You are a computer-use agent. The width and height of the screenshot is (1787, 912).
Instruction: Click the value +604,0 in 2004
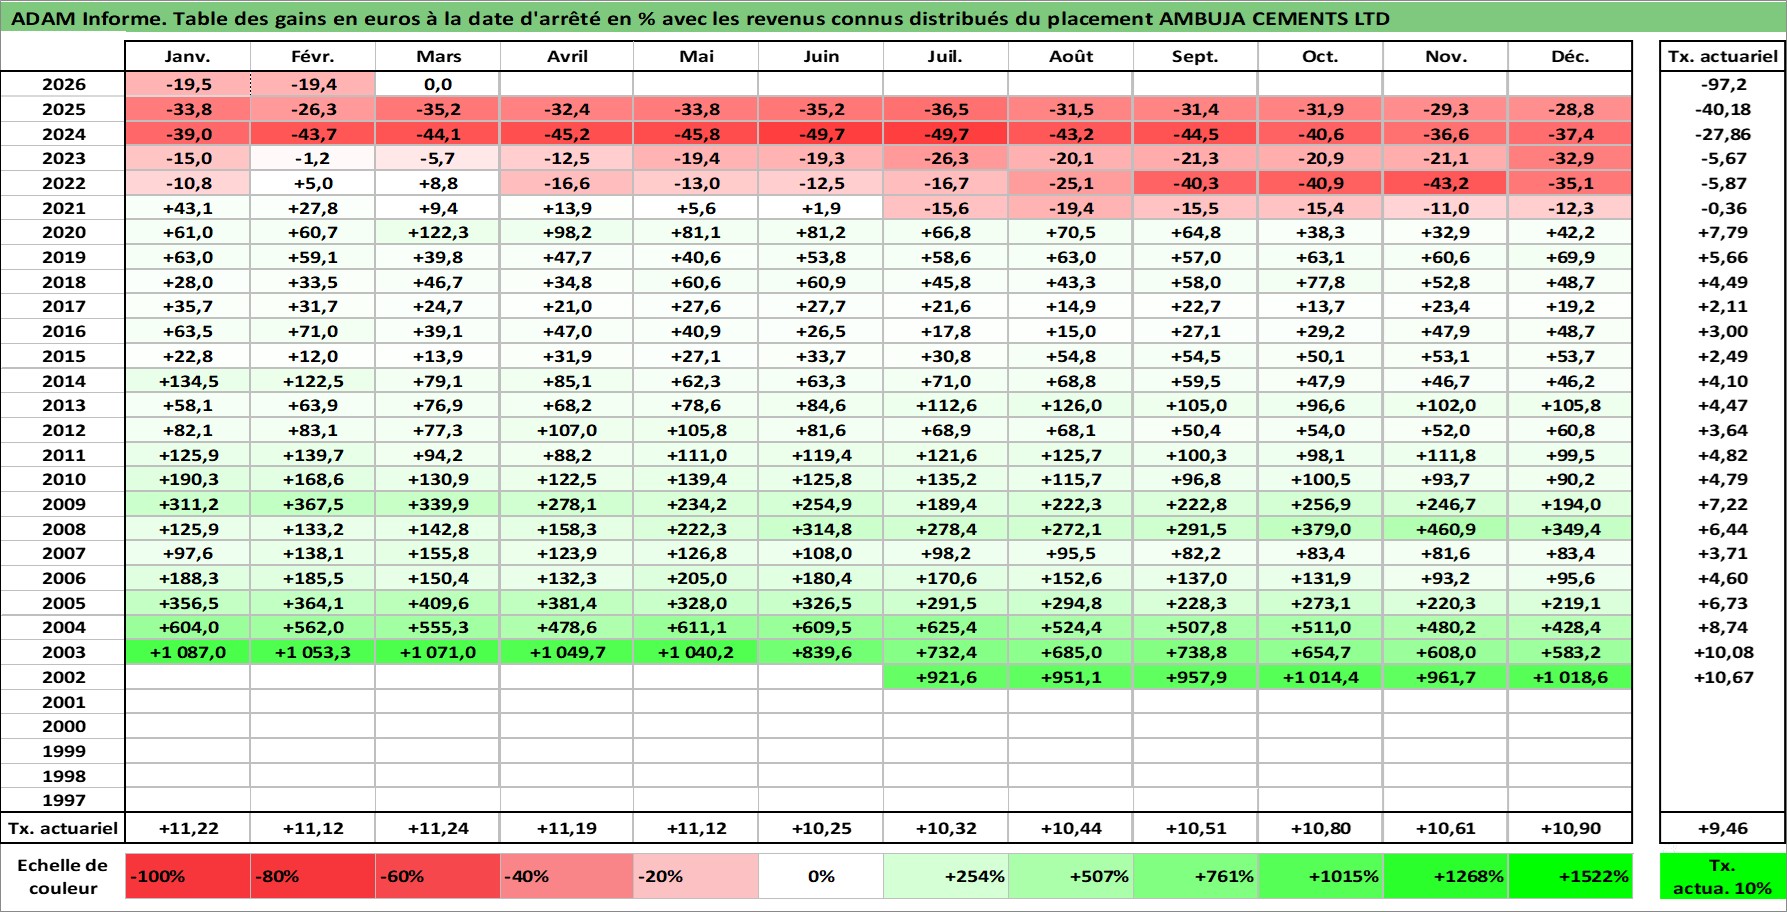(188, 627)
